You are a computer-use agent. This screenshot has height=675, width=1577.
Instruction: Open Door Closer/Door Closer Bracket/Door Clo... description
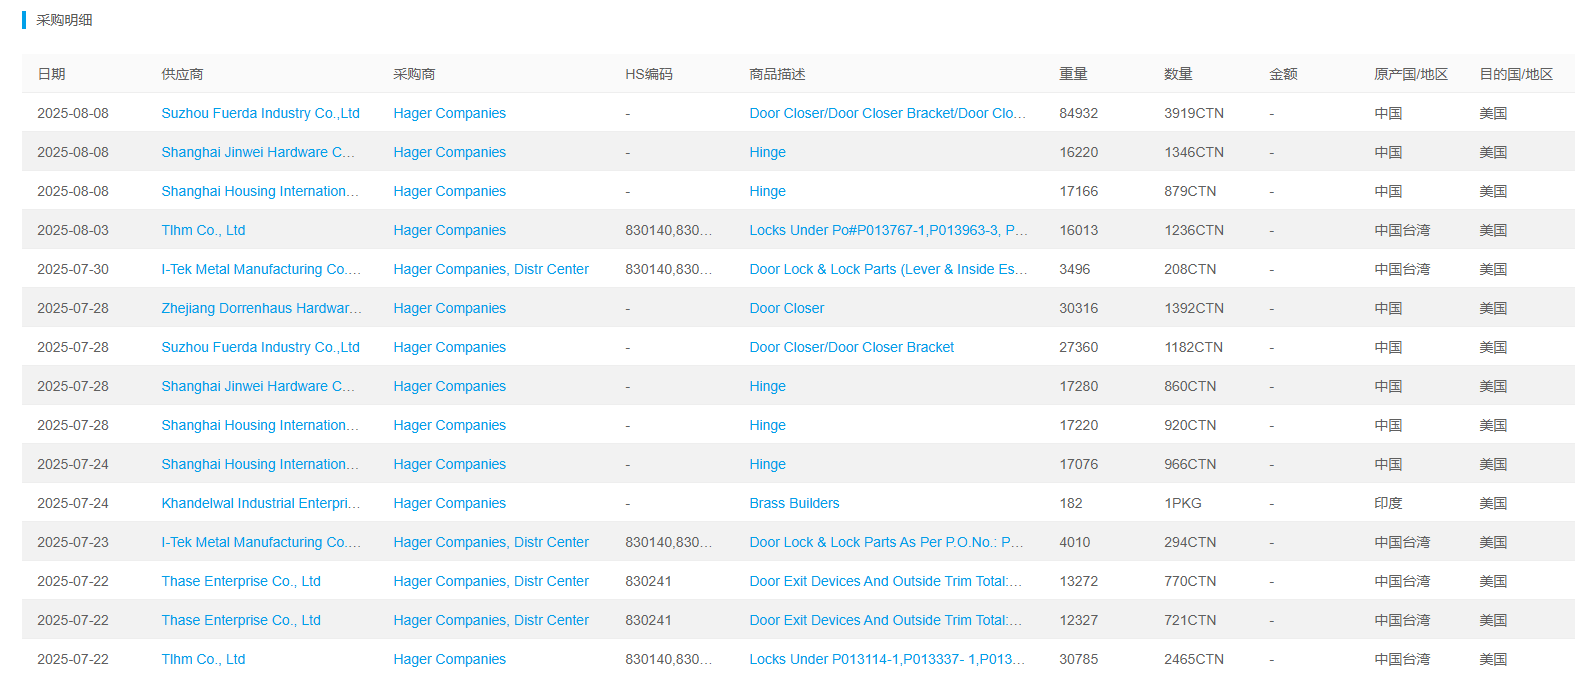pos(887,113)
